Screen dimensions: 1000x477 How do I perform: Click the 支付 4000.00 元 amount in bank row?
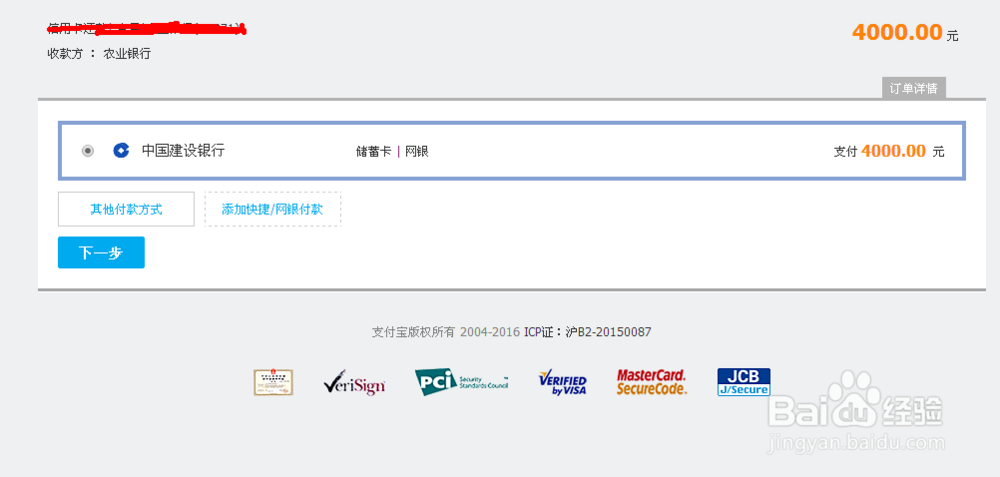click(889, 151)
